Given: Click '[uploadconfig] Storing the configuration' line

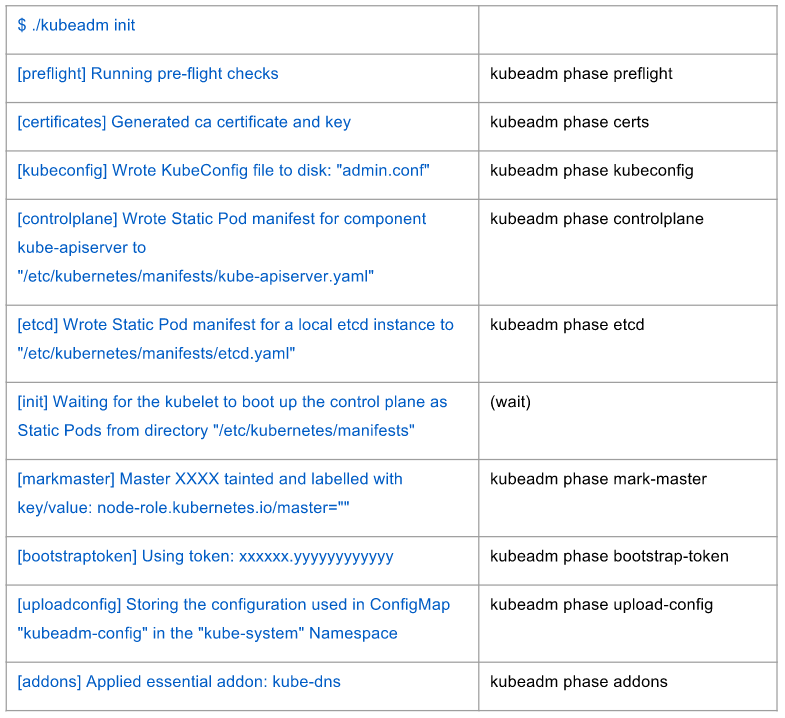Looking at the screenshot, I should [x=233, y=605].
